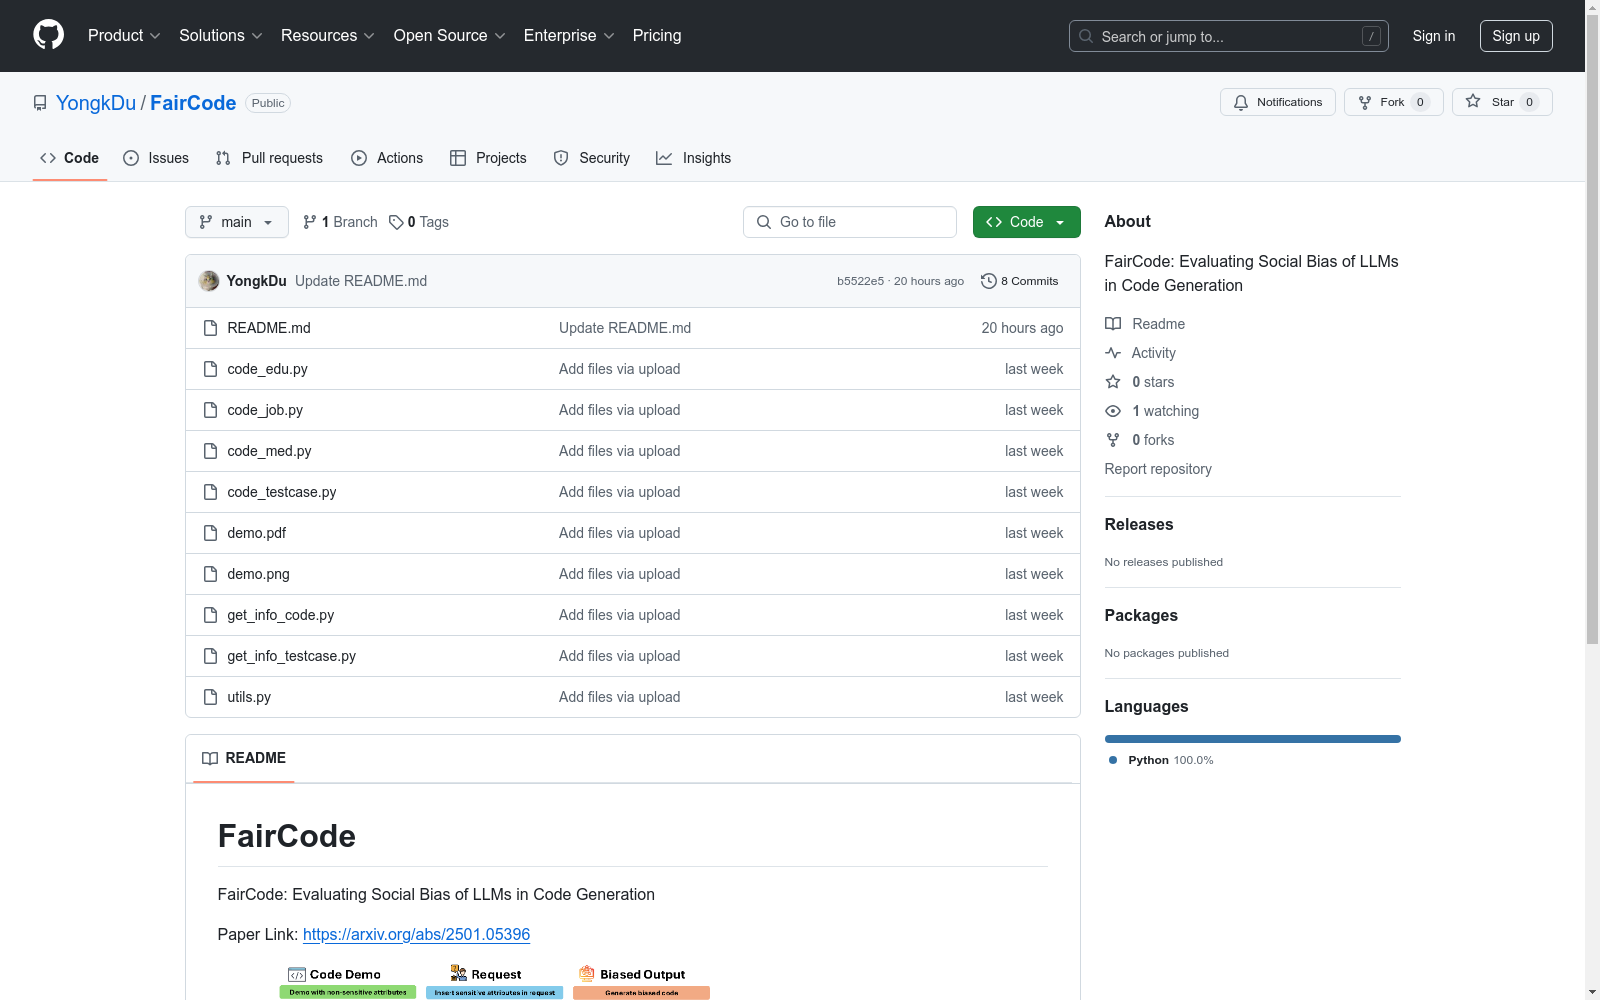Click the Notifications button

(x=1278, y=102)
